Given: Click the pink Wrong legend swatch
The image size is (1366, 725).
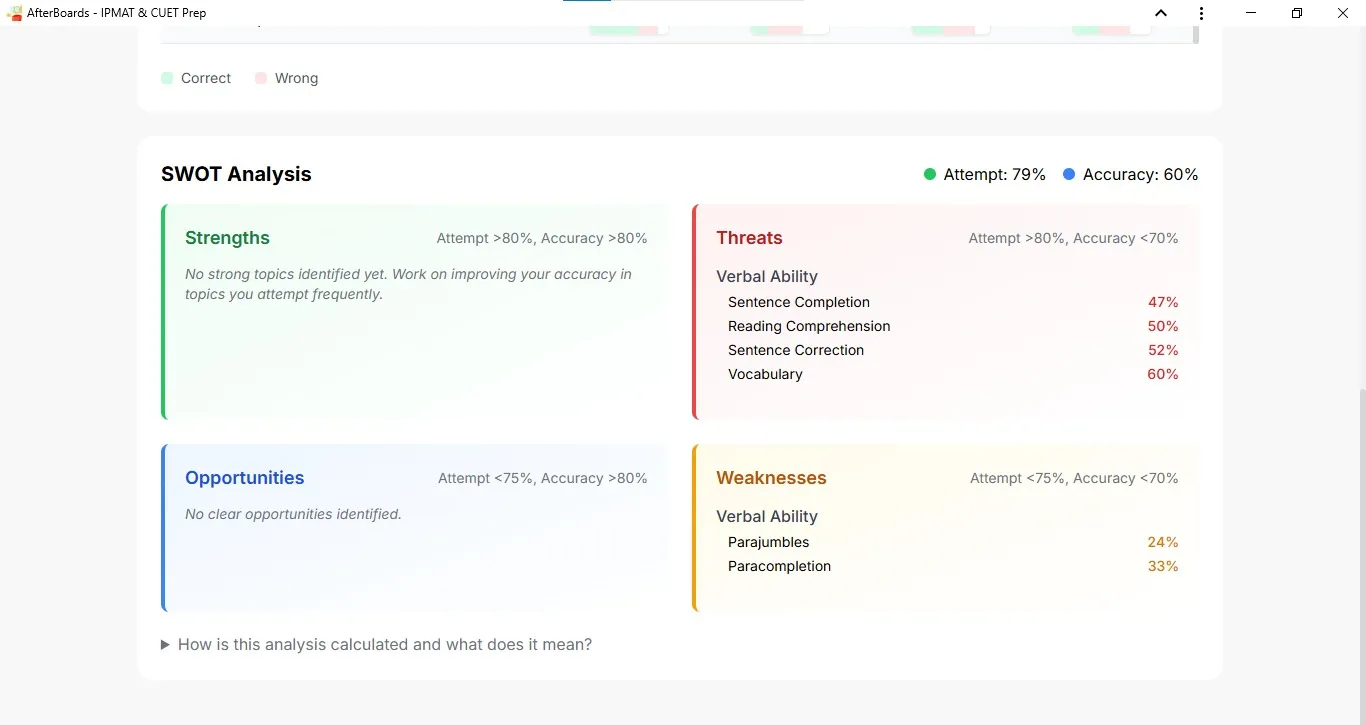Looking at the screenshot, I should coord(261,78).
